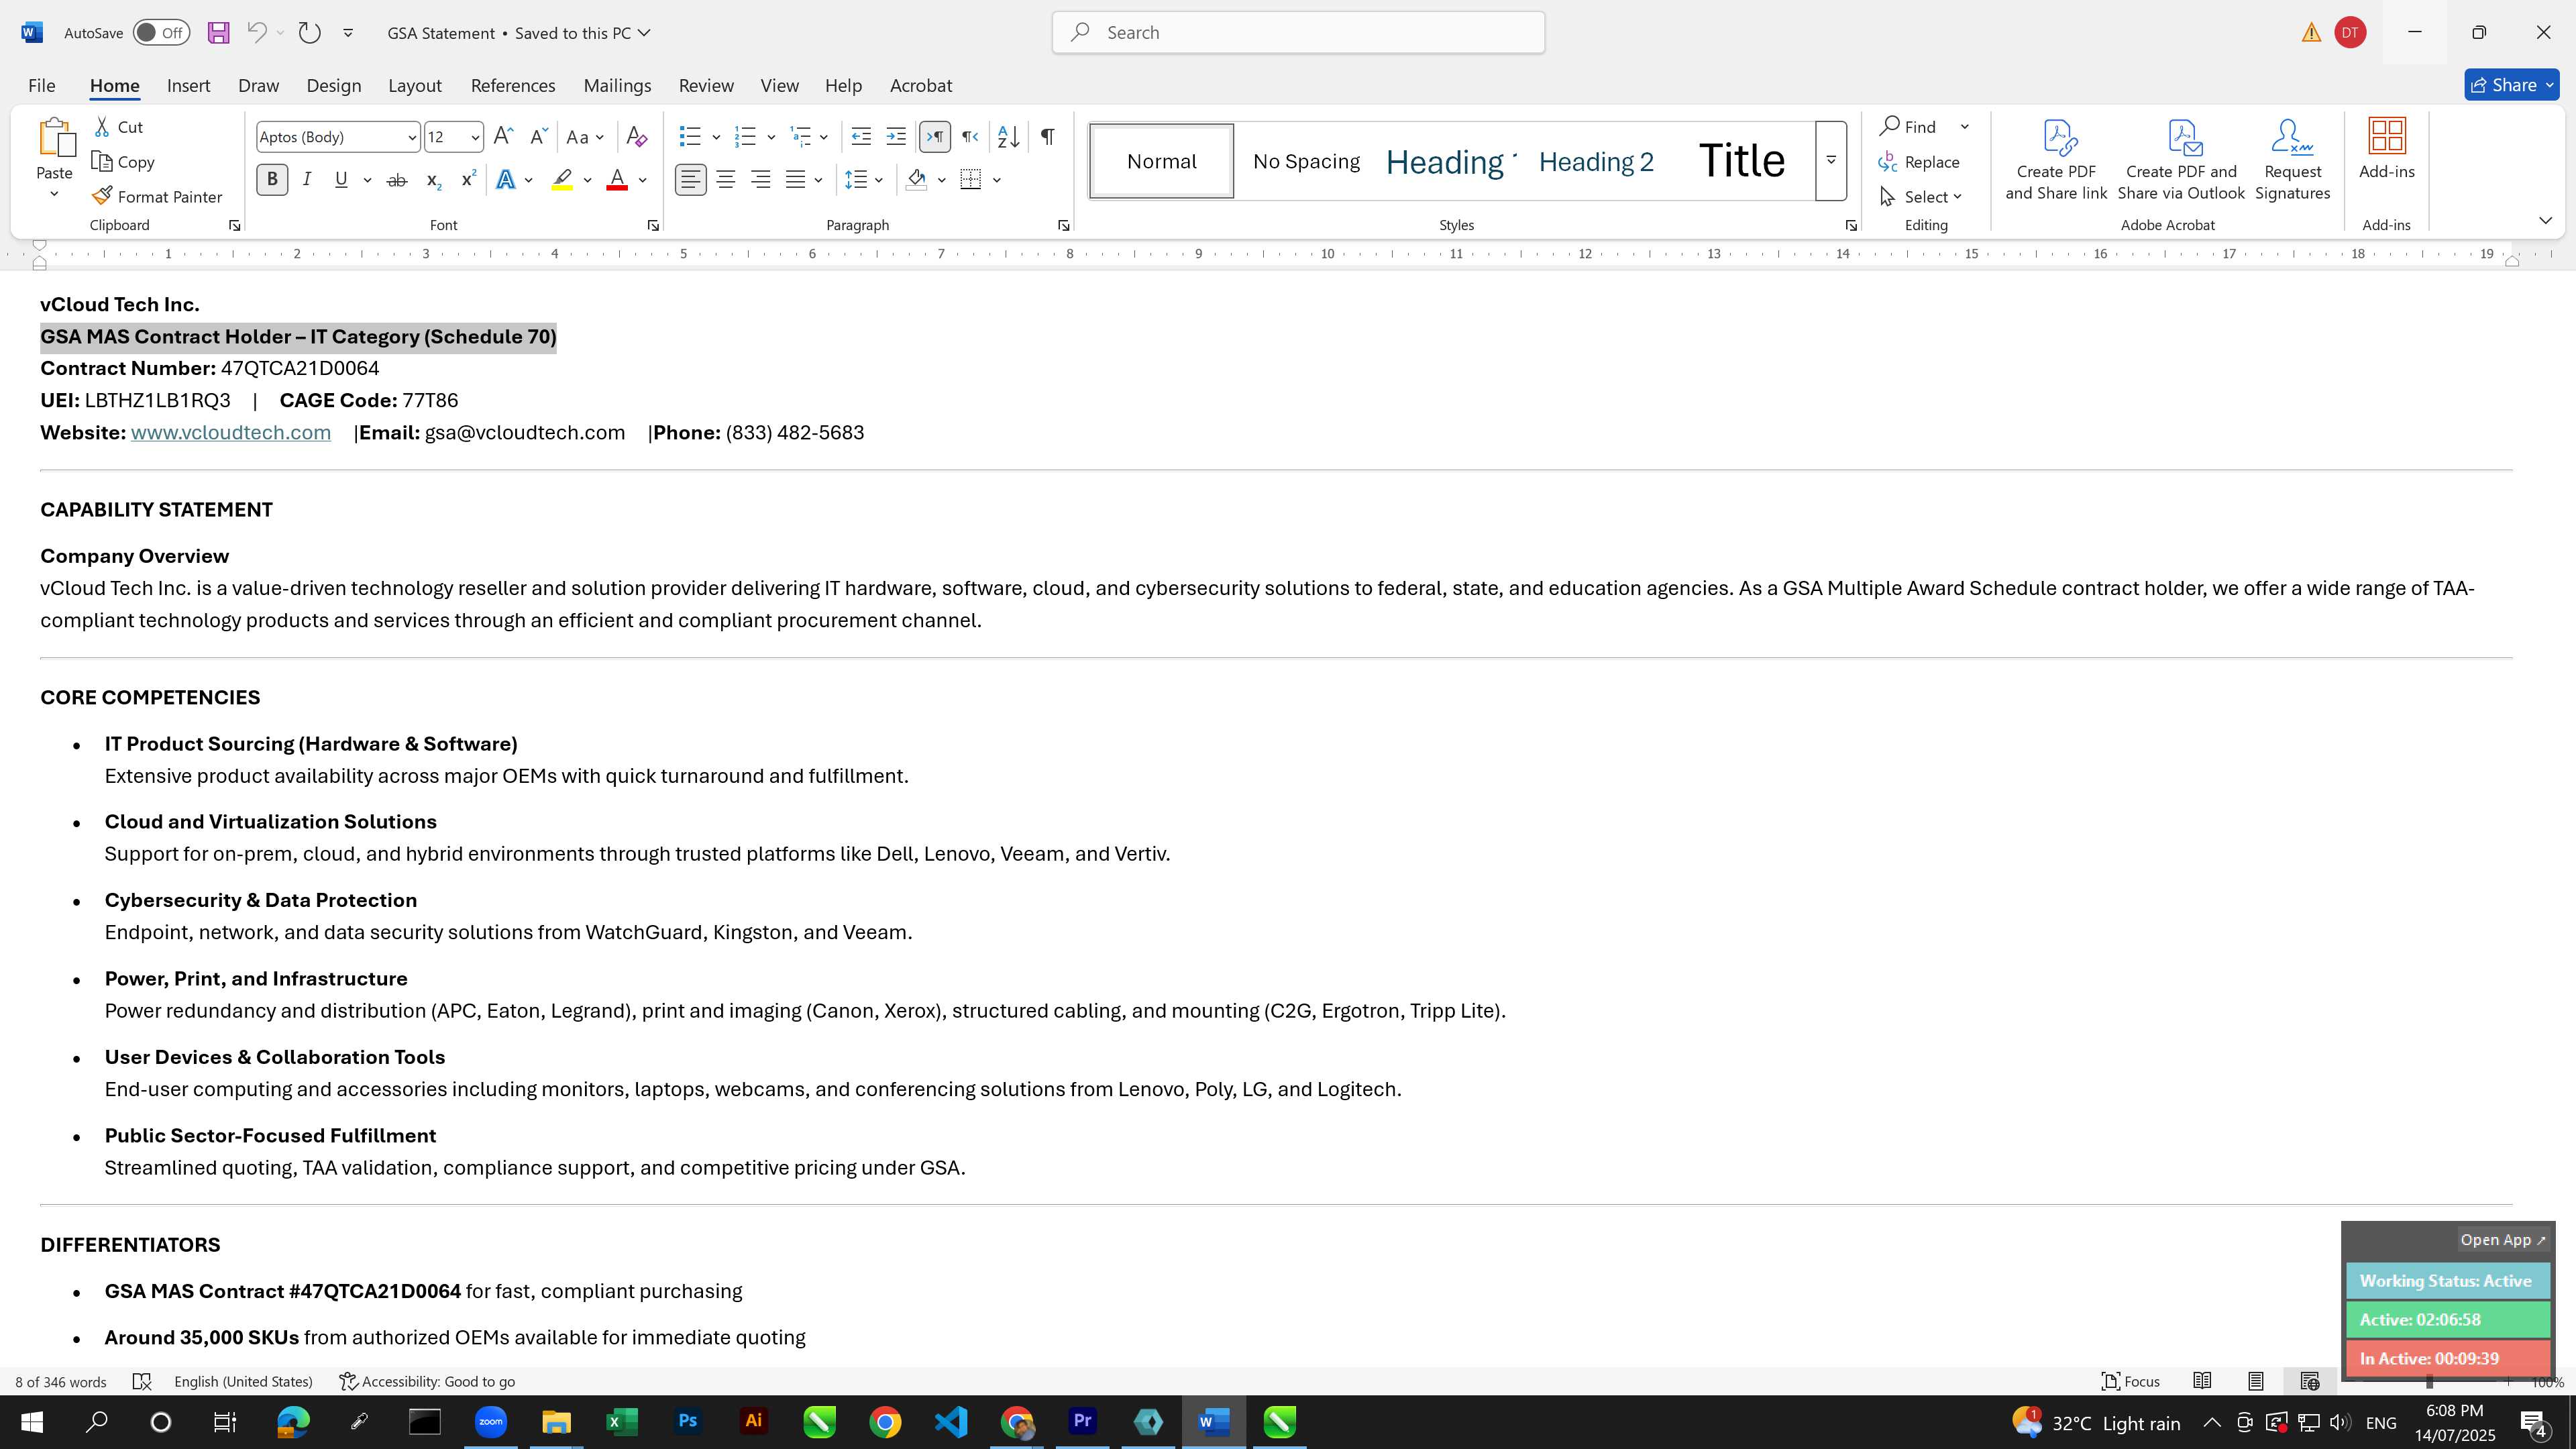Switch to the Design tab

333,86
